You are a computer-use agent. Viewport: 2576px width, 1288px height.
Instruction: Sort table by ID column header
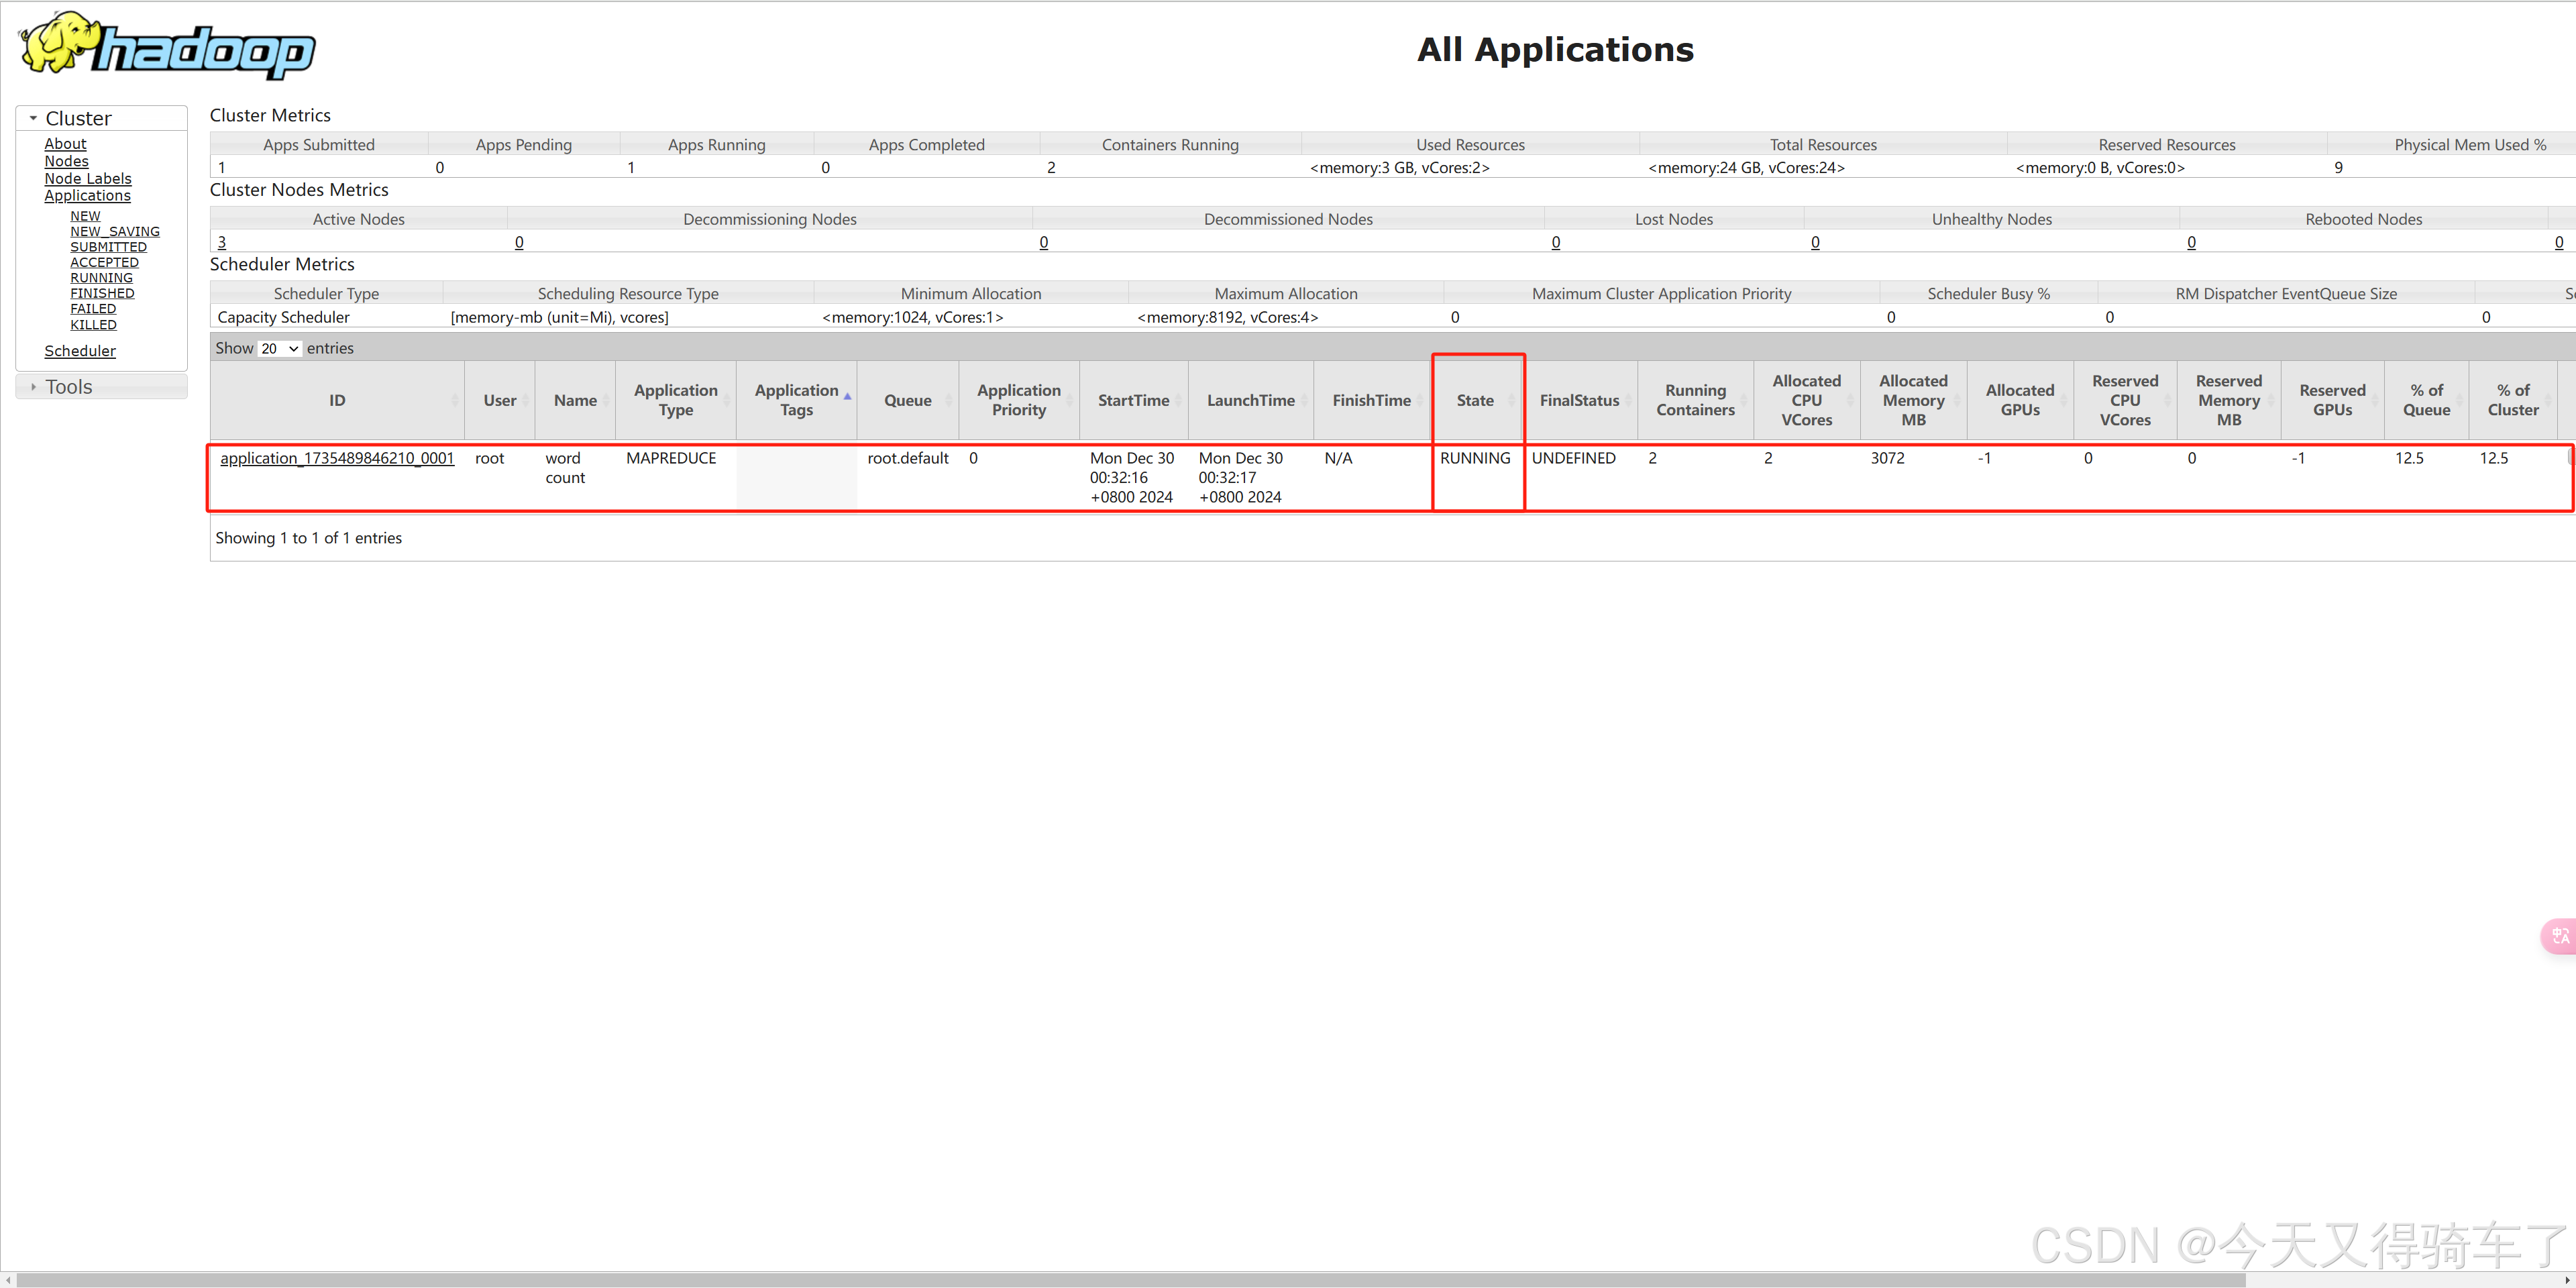[336, 400]
